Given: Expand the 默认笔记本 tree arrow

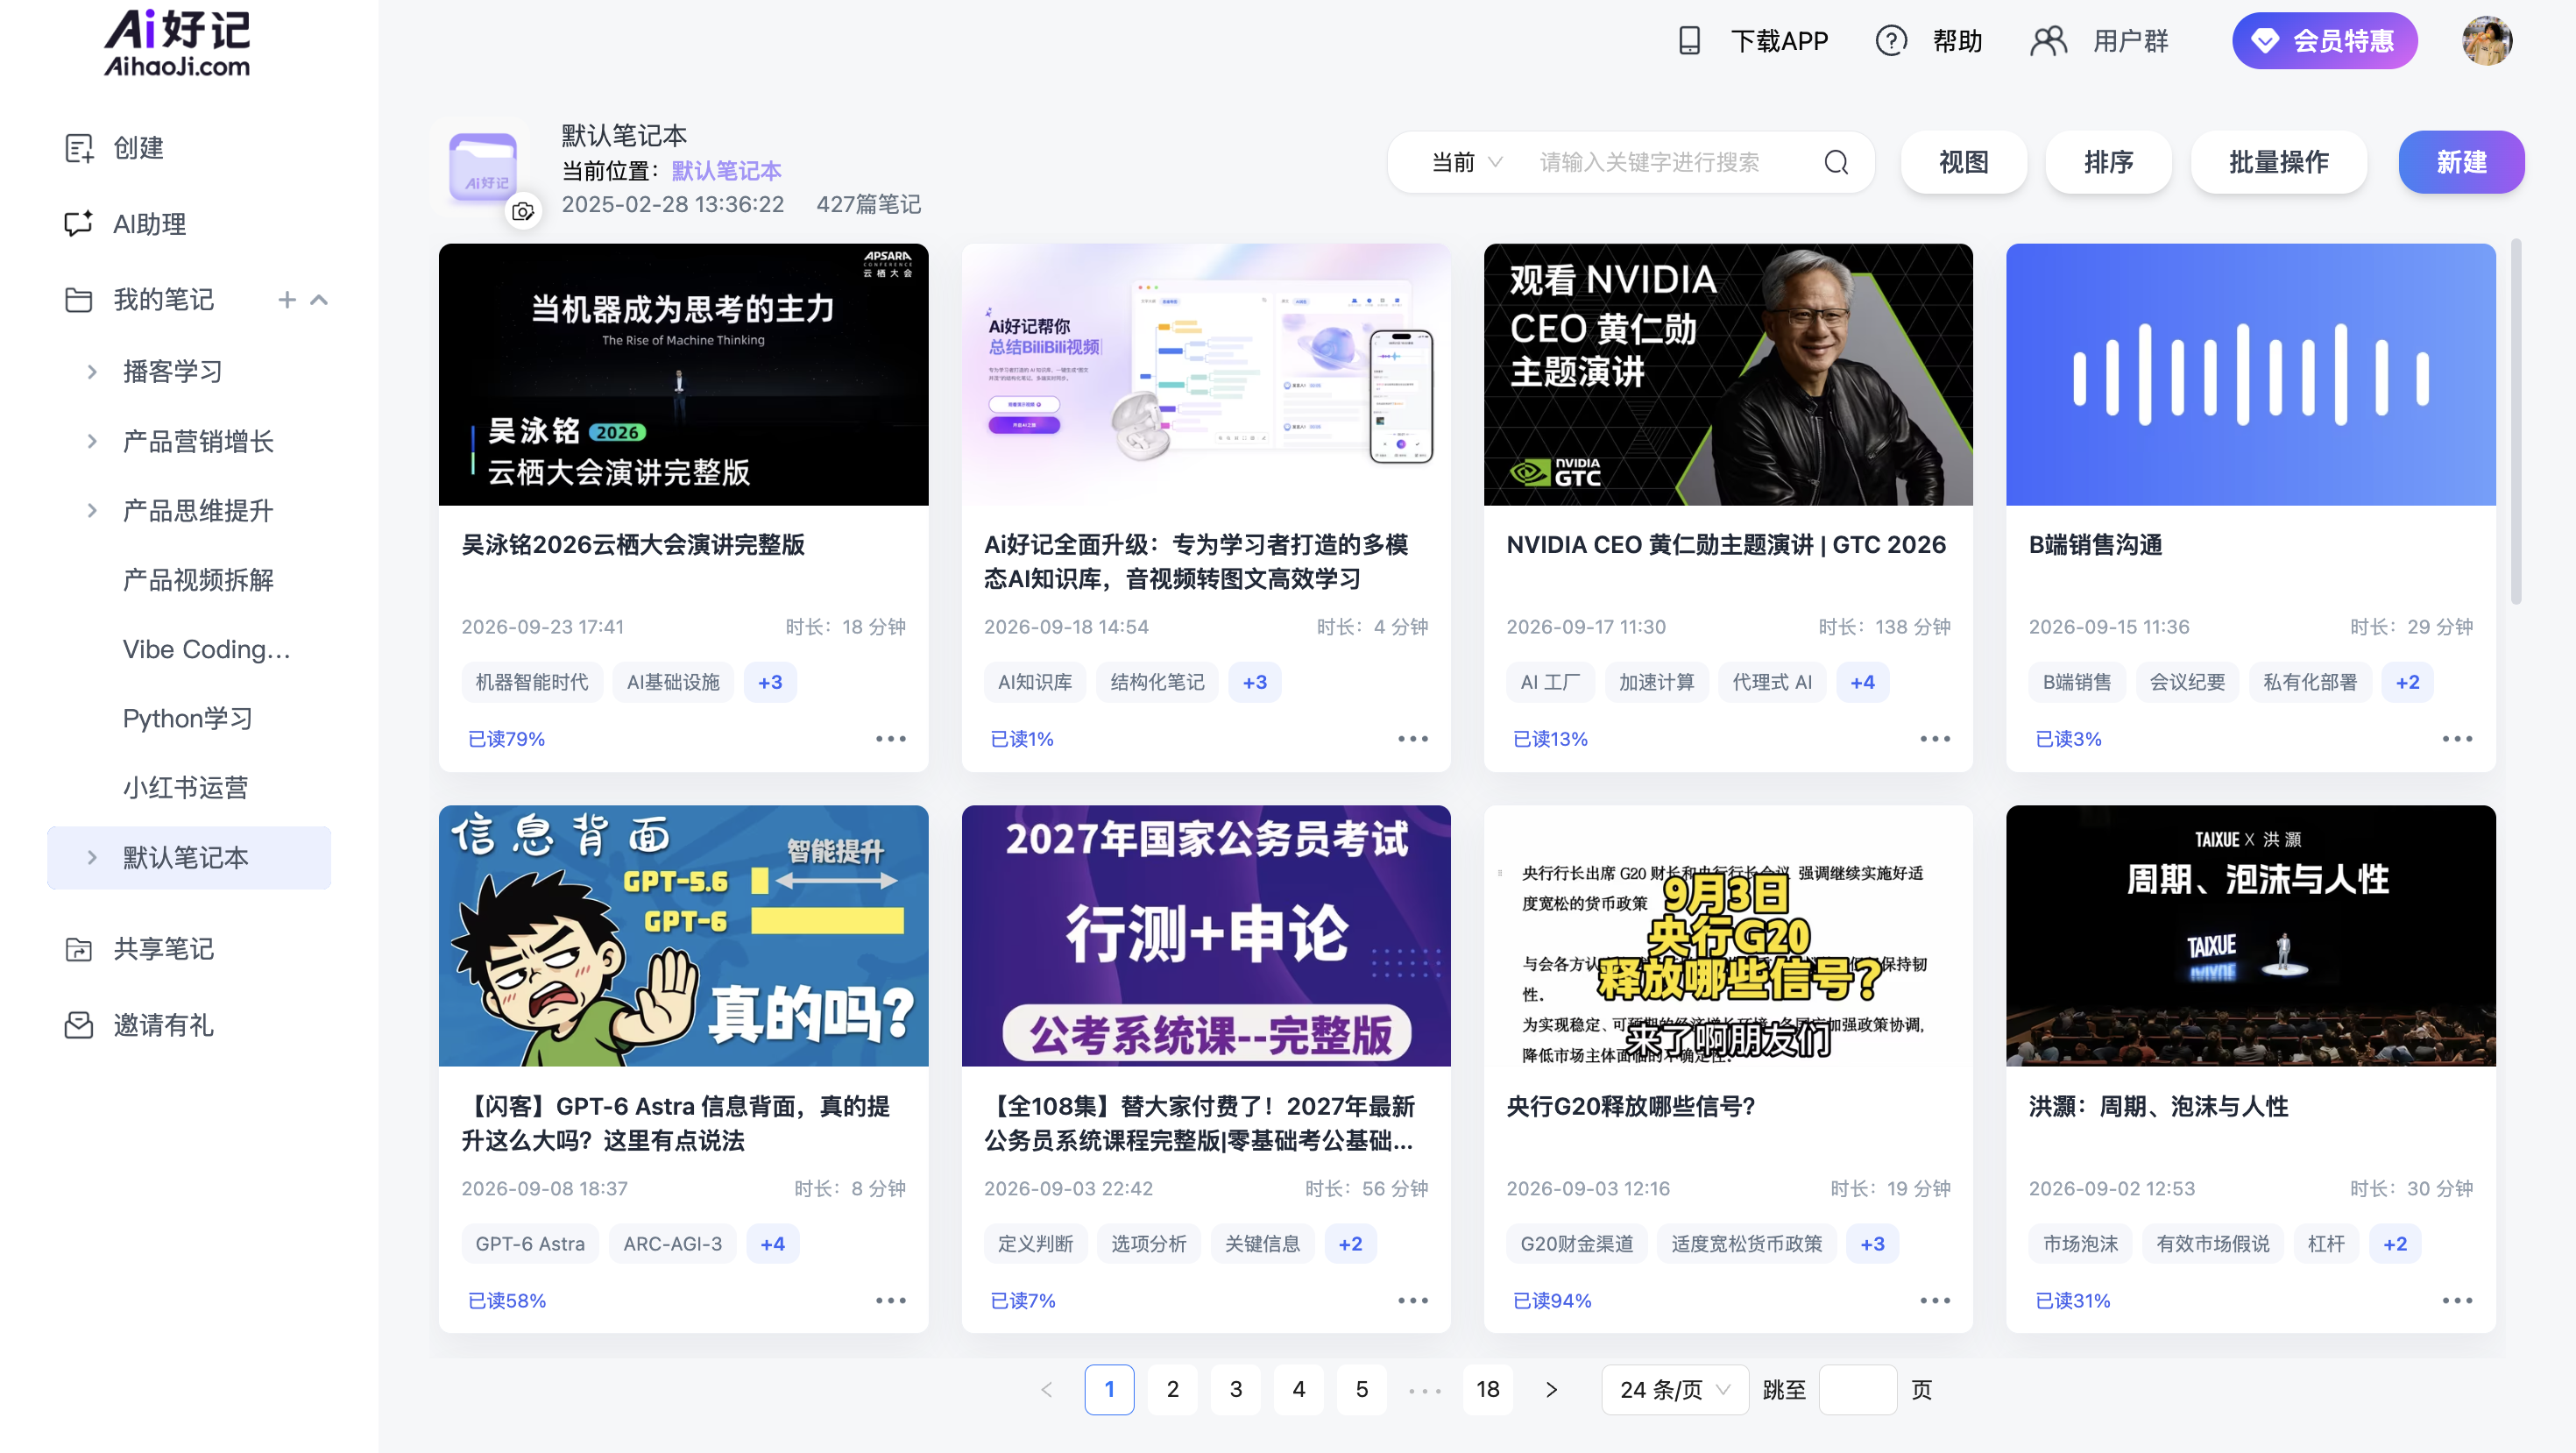Looking at the screenshot, I should (x=92, y=857).
